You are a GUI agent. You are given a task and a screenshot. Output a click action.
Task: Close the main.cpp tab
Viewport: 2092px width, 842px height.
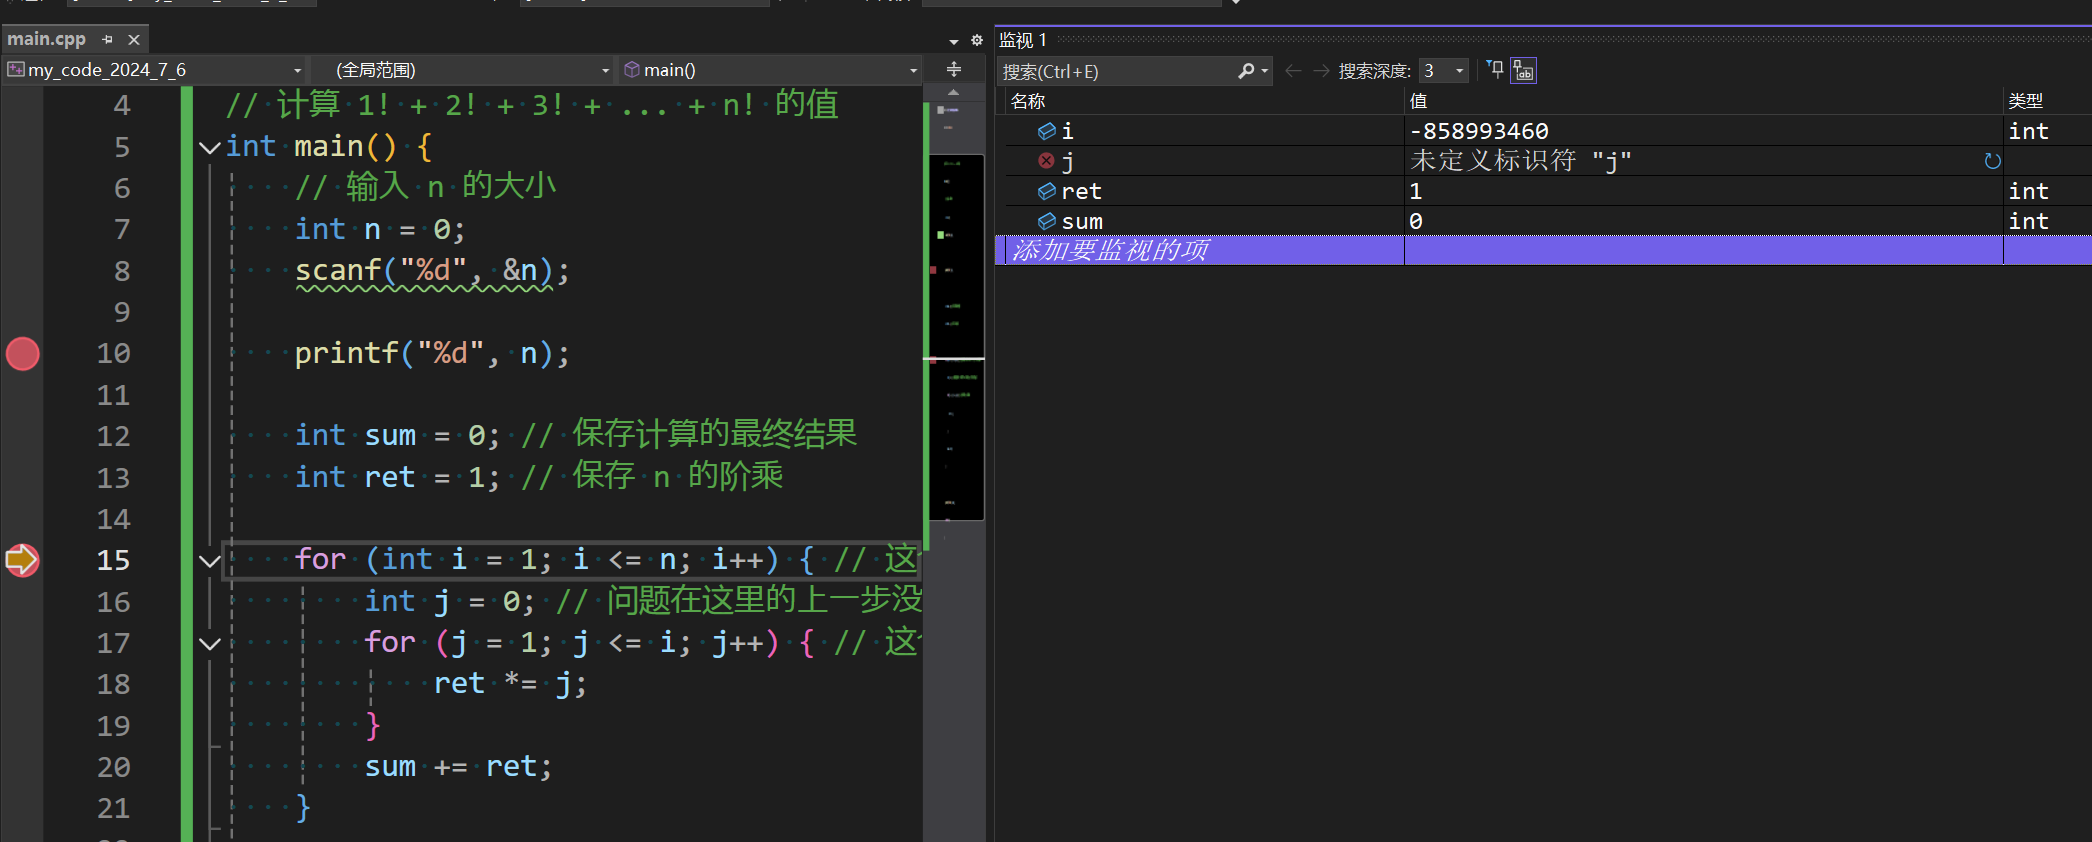134,40
